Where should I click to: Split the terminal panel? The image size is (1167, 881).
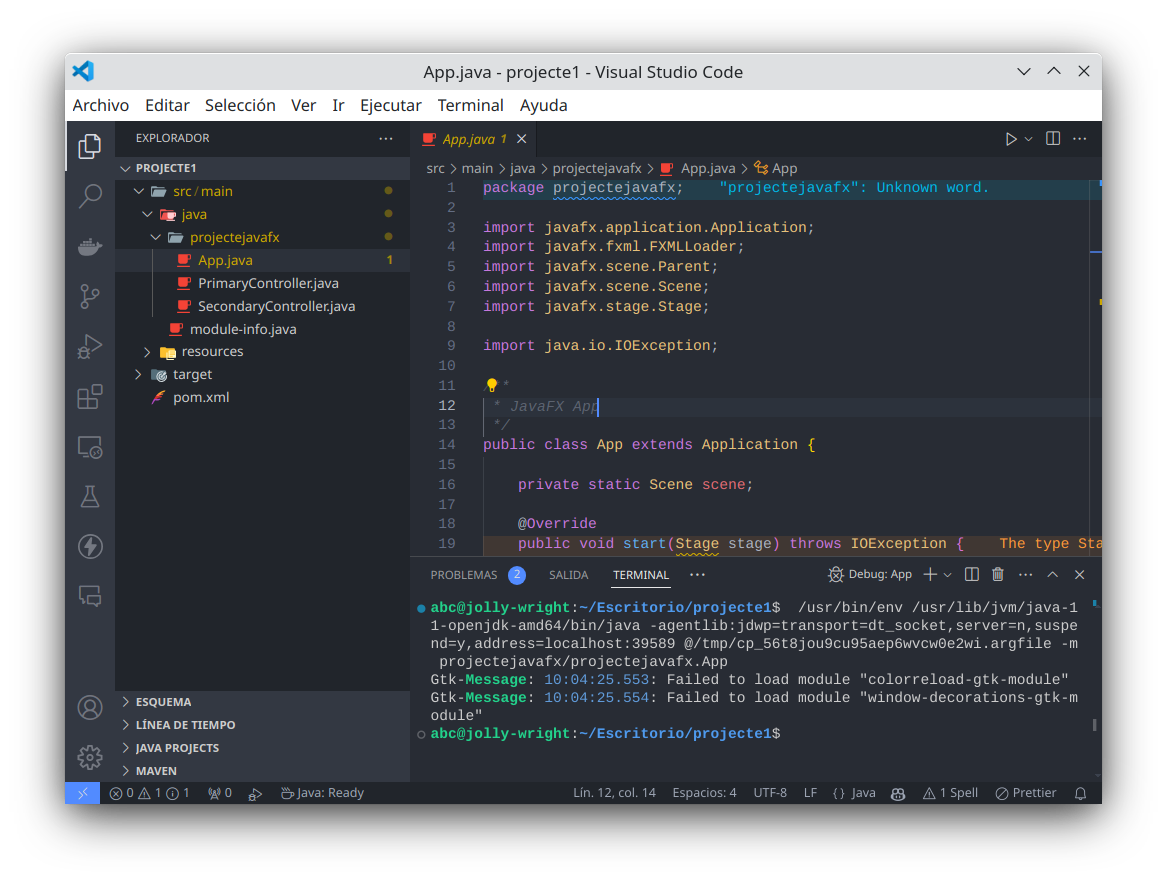[x=970, y=574]
